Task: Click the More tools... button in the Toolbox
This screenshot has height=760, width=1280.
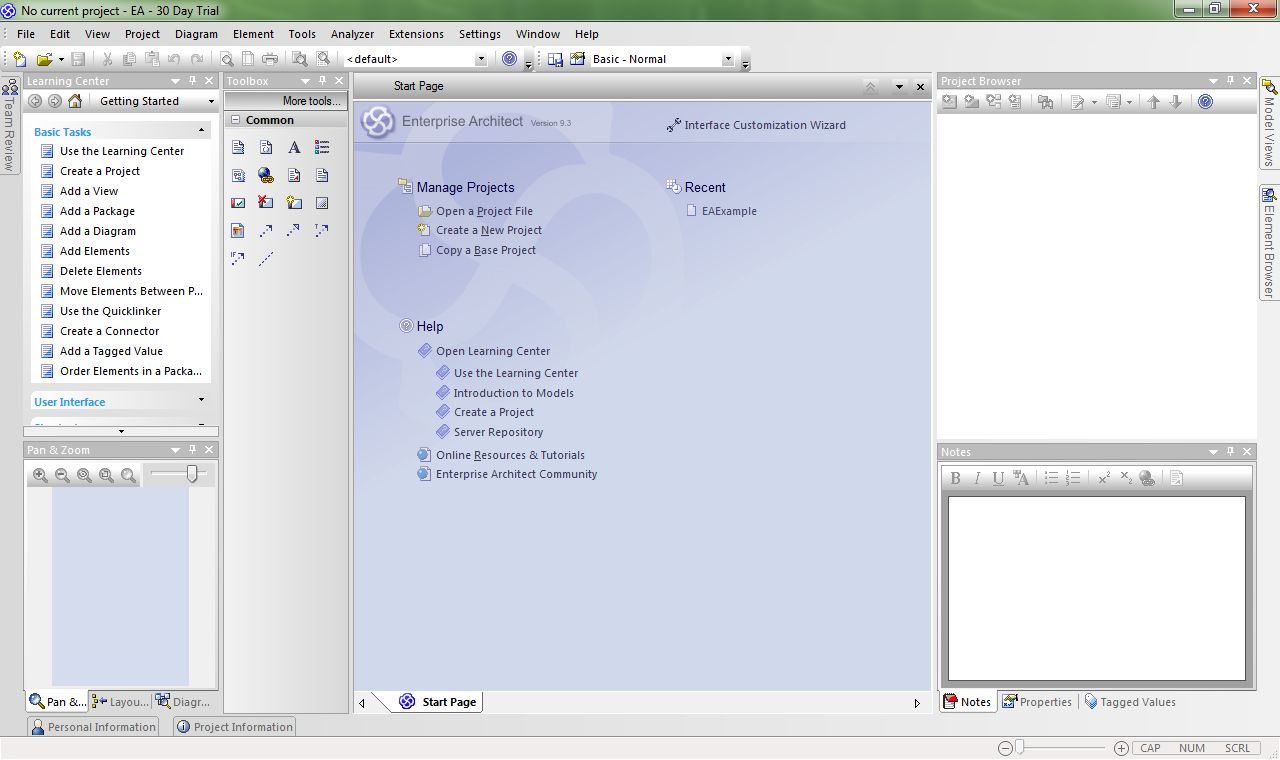Action: click(x=286, y=101)
